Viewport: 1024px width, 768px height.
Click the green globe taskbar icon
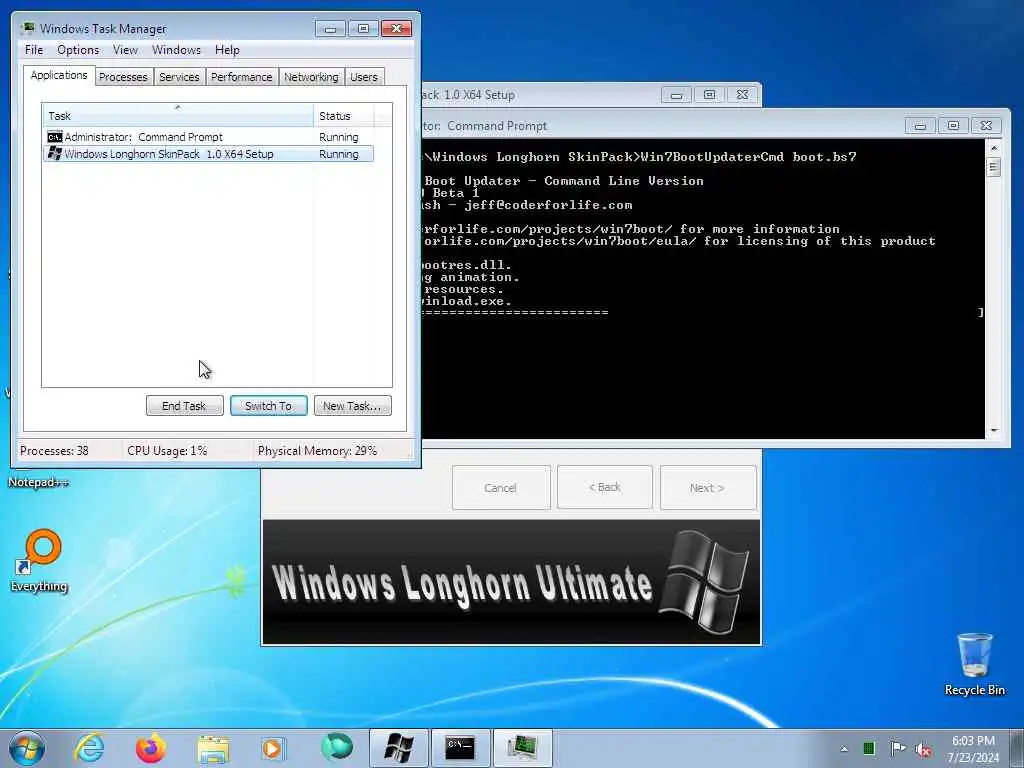click(x=336, y=747)
